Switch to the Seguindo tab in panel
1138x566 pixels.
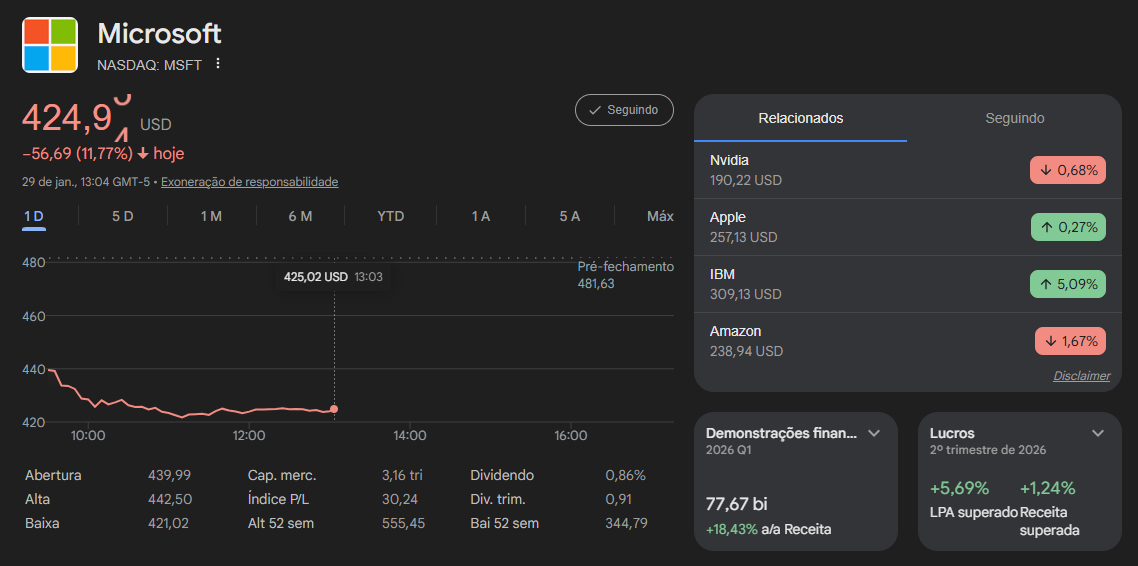(1014, 118)
